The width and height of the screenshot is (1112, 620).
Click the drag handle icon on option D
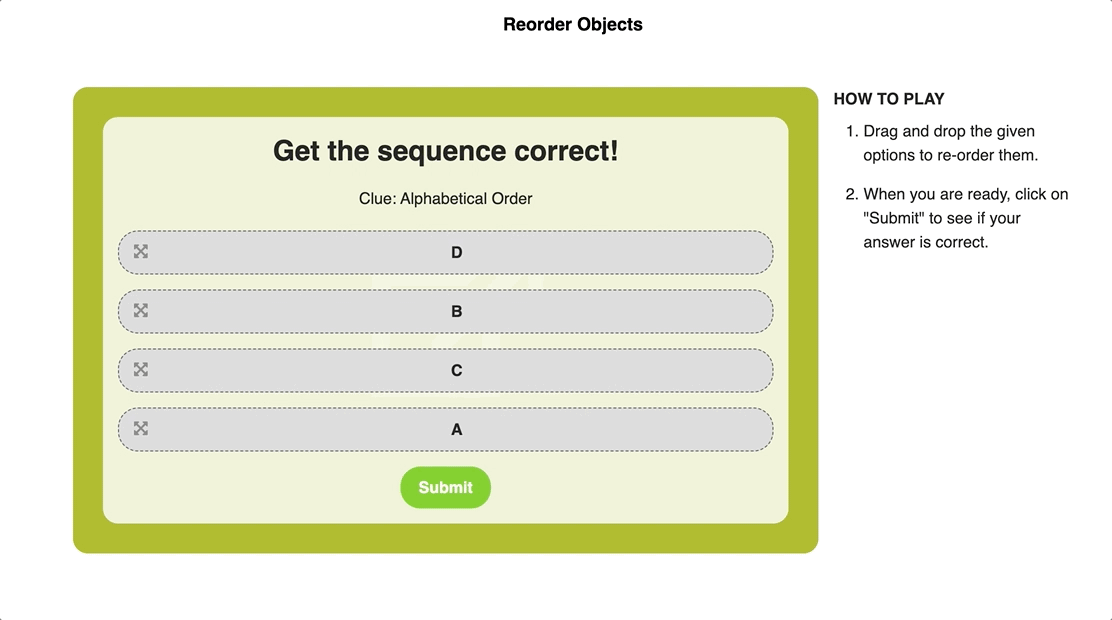point(140,252)
